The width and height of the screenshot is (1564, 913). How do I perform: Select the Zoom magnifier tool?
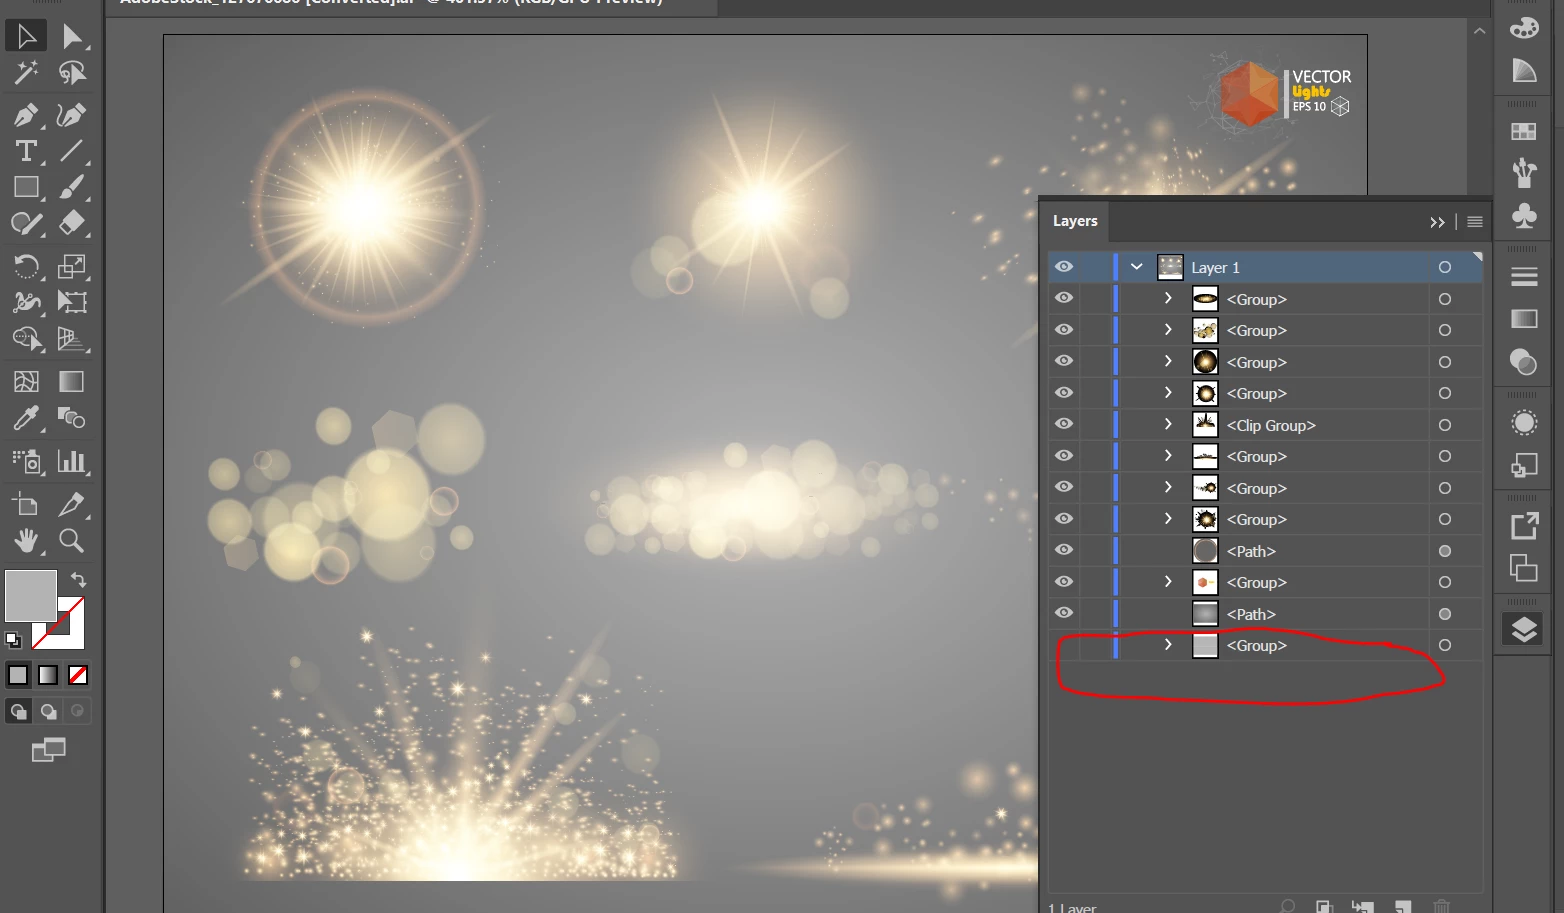coord(72,540)
